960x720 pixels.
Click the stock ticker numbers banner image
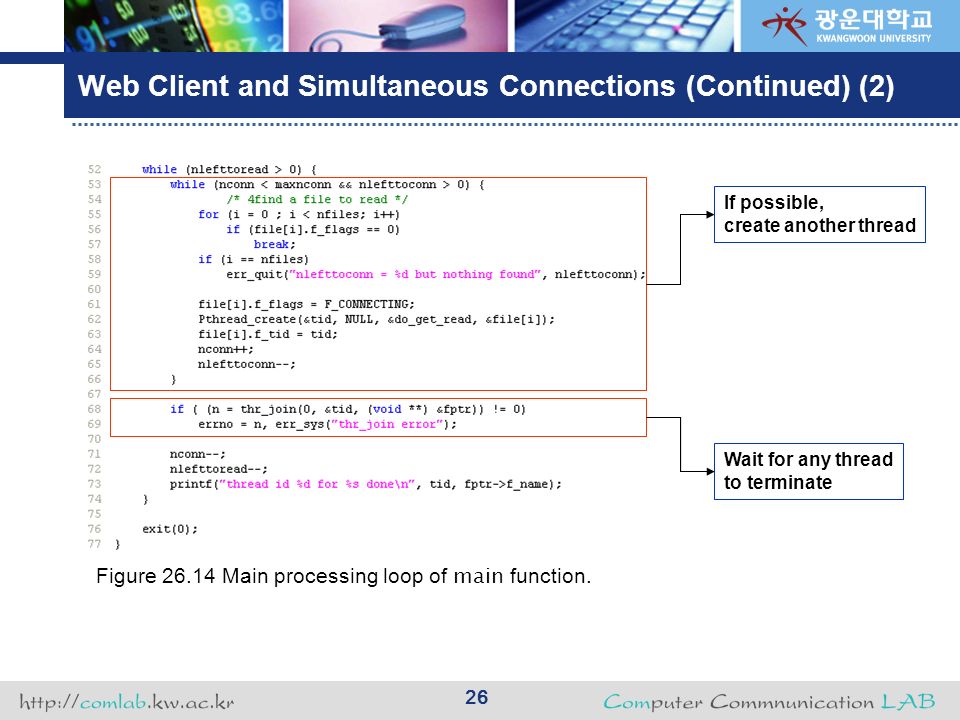pyautogui.click(x=174, y=26)
